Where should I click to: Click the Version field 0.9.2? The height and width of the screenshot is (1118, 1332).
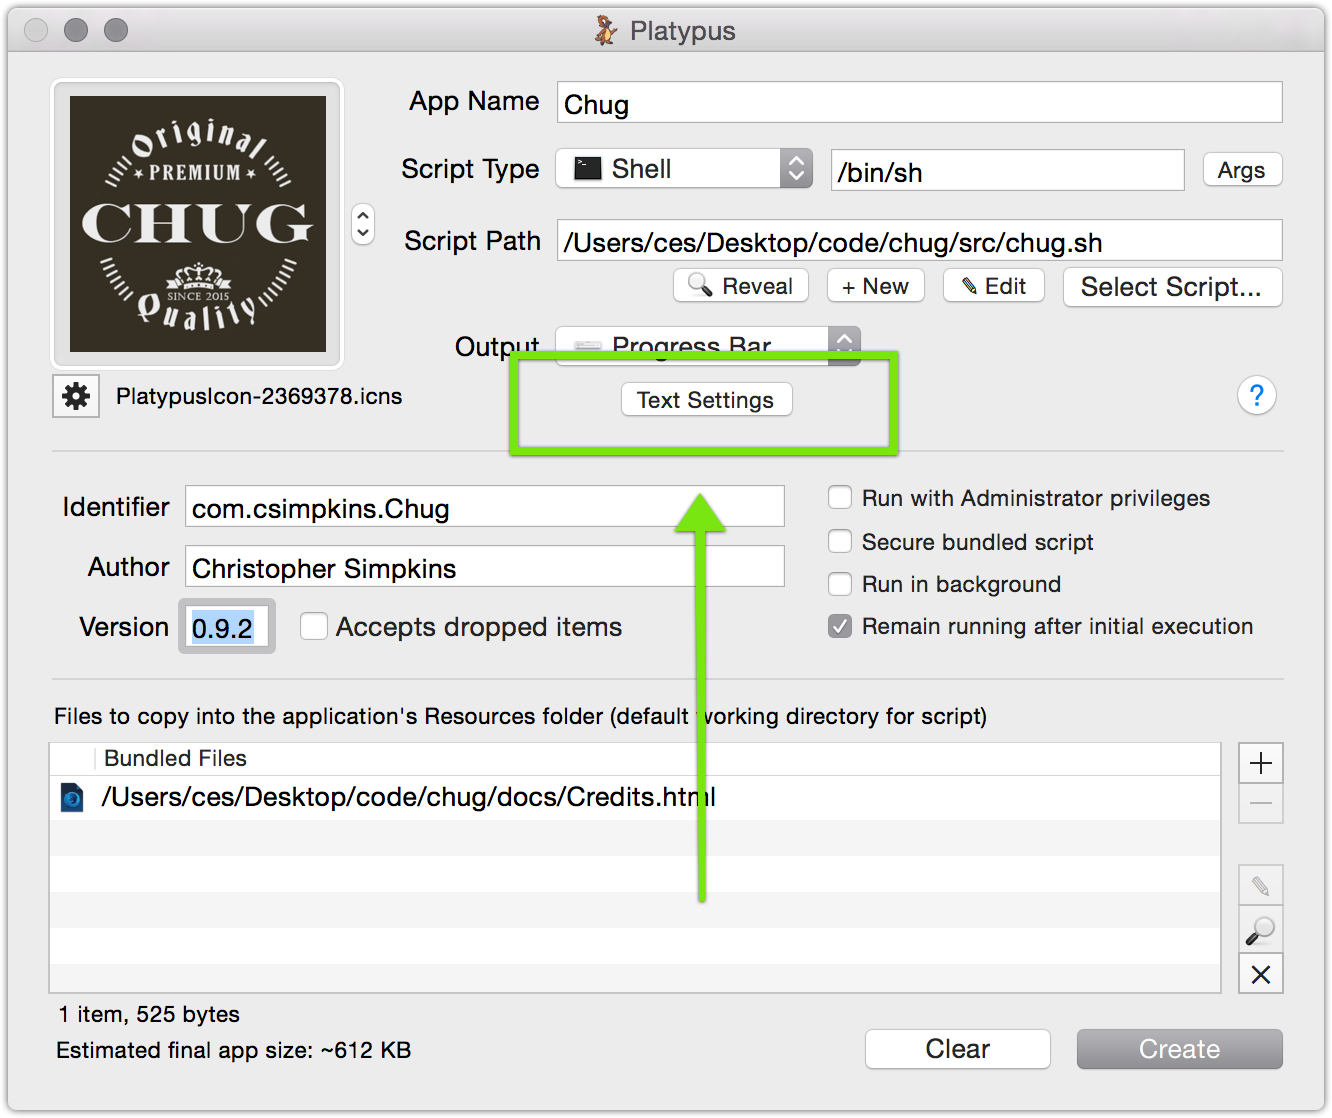click(x=227, y=627)
